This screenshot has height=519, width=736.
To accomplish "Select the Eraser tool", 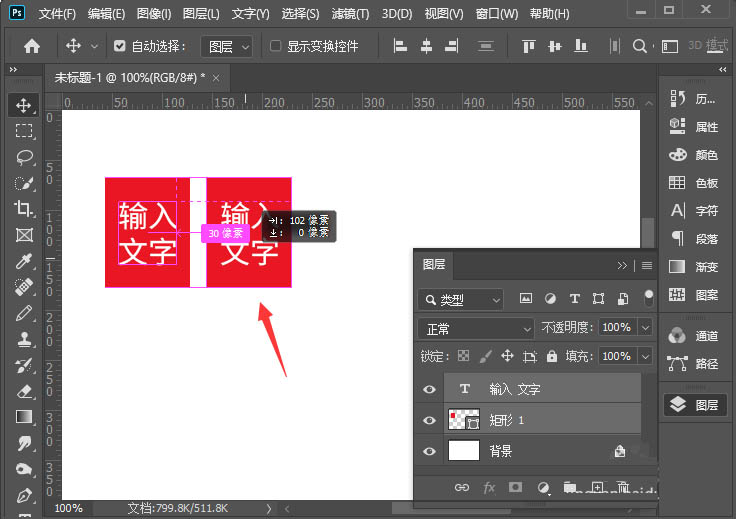I will tap(24, 391).
